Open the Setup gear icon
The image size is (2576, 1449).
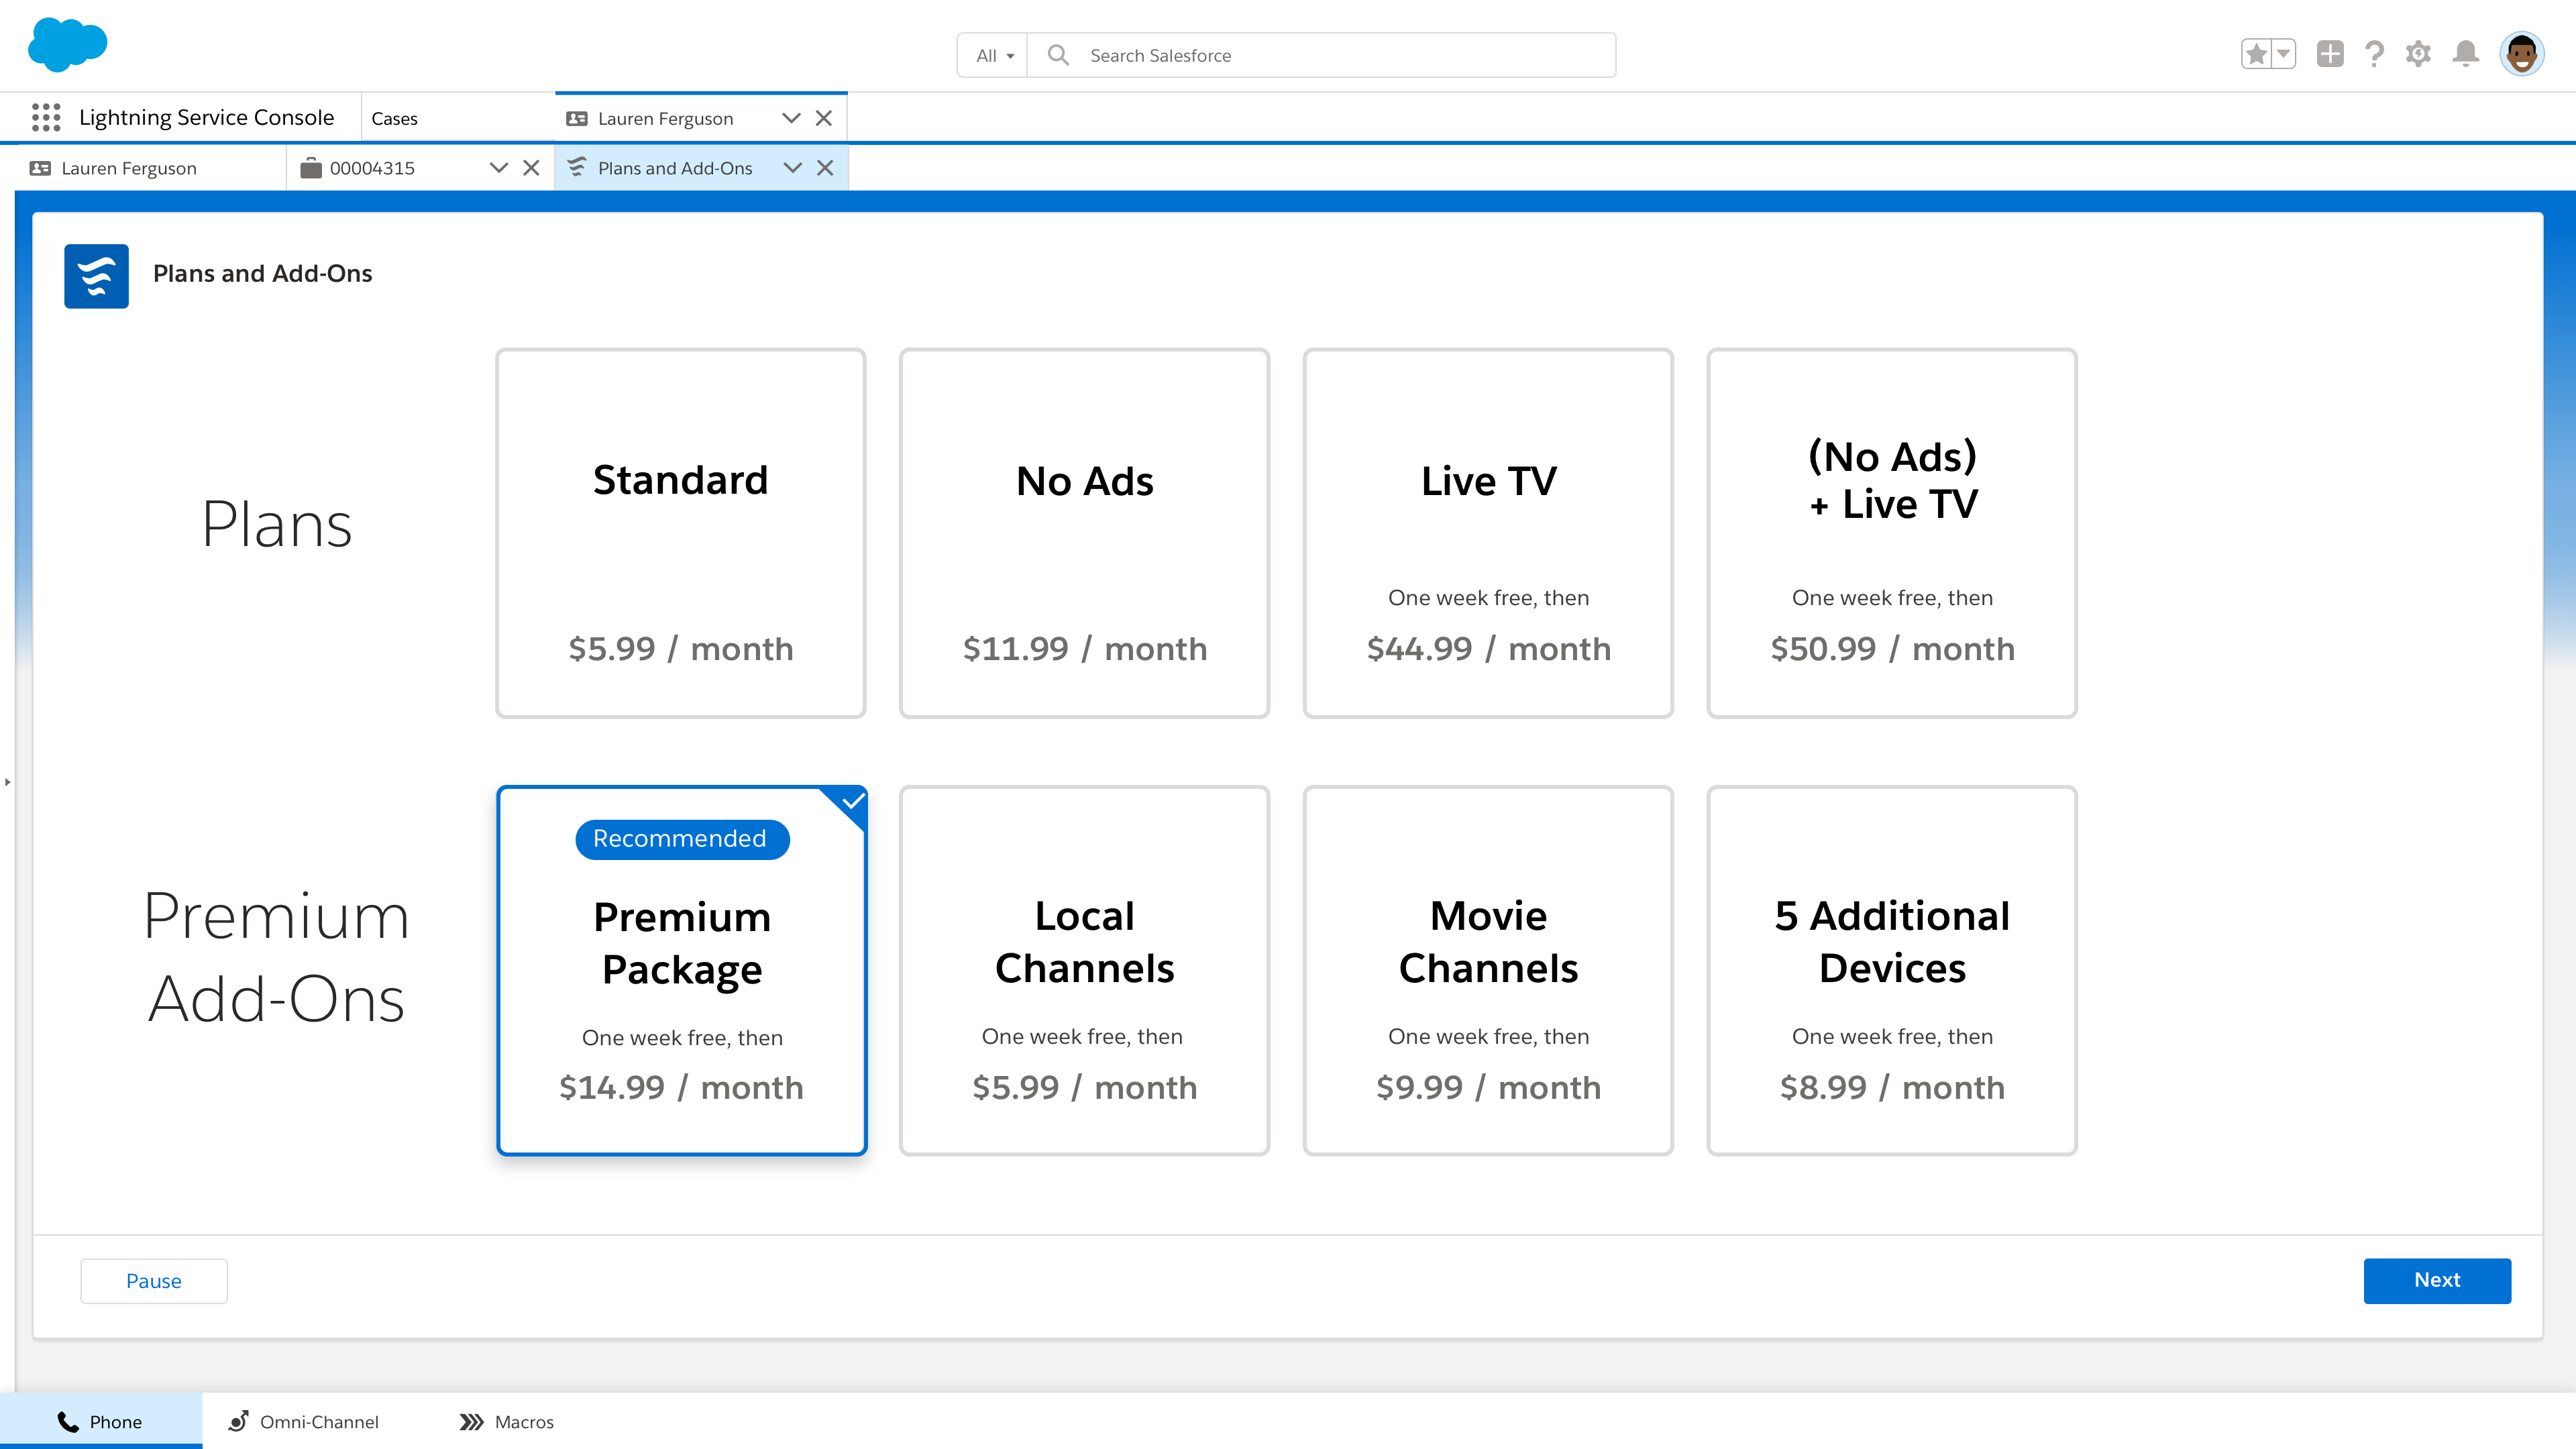pos(2418,54)
